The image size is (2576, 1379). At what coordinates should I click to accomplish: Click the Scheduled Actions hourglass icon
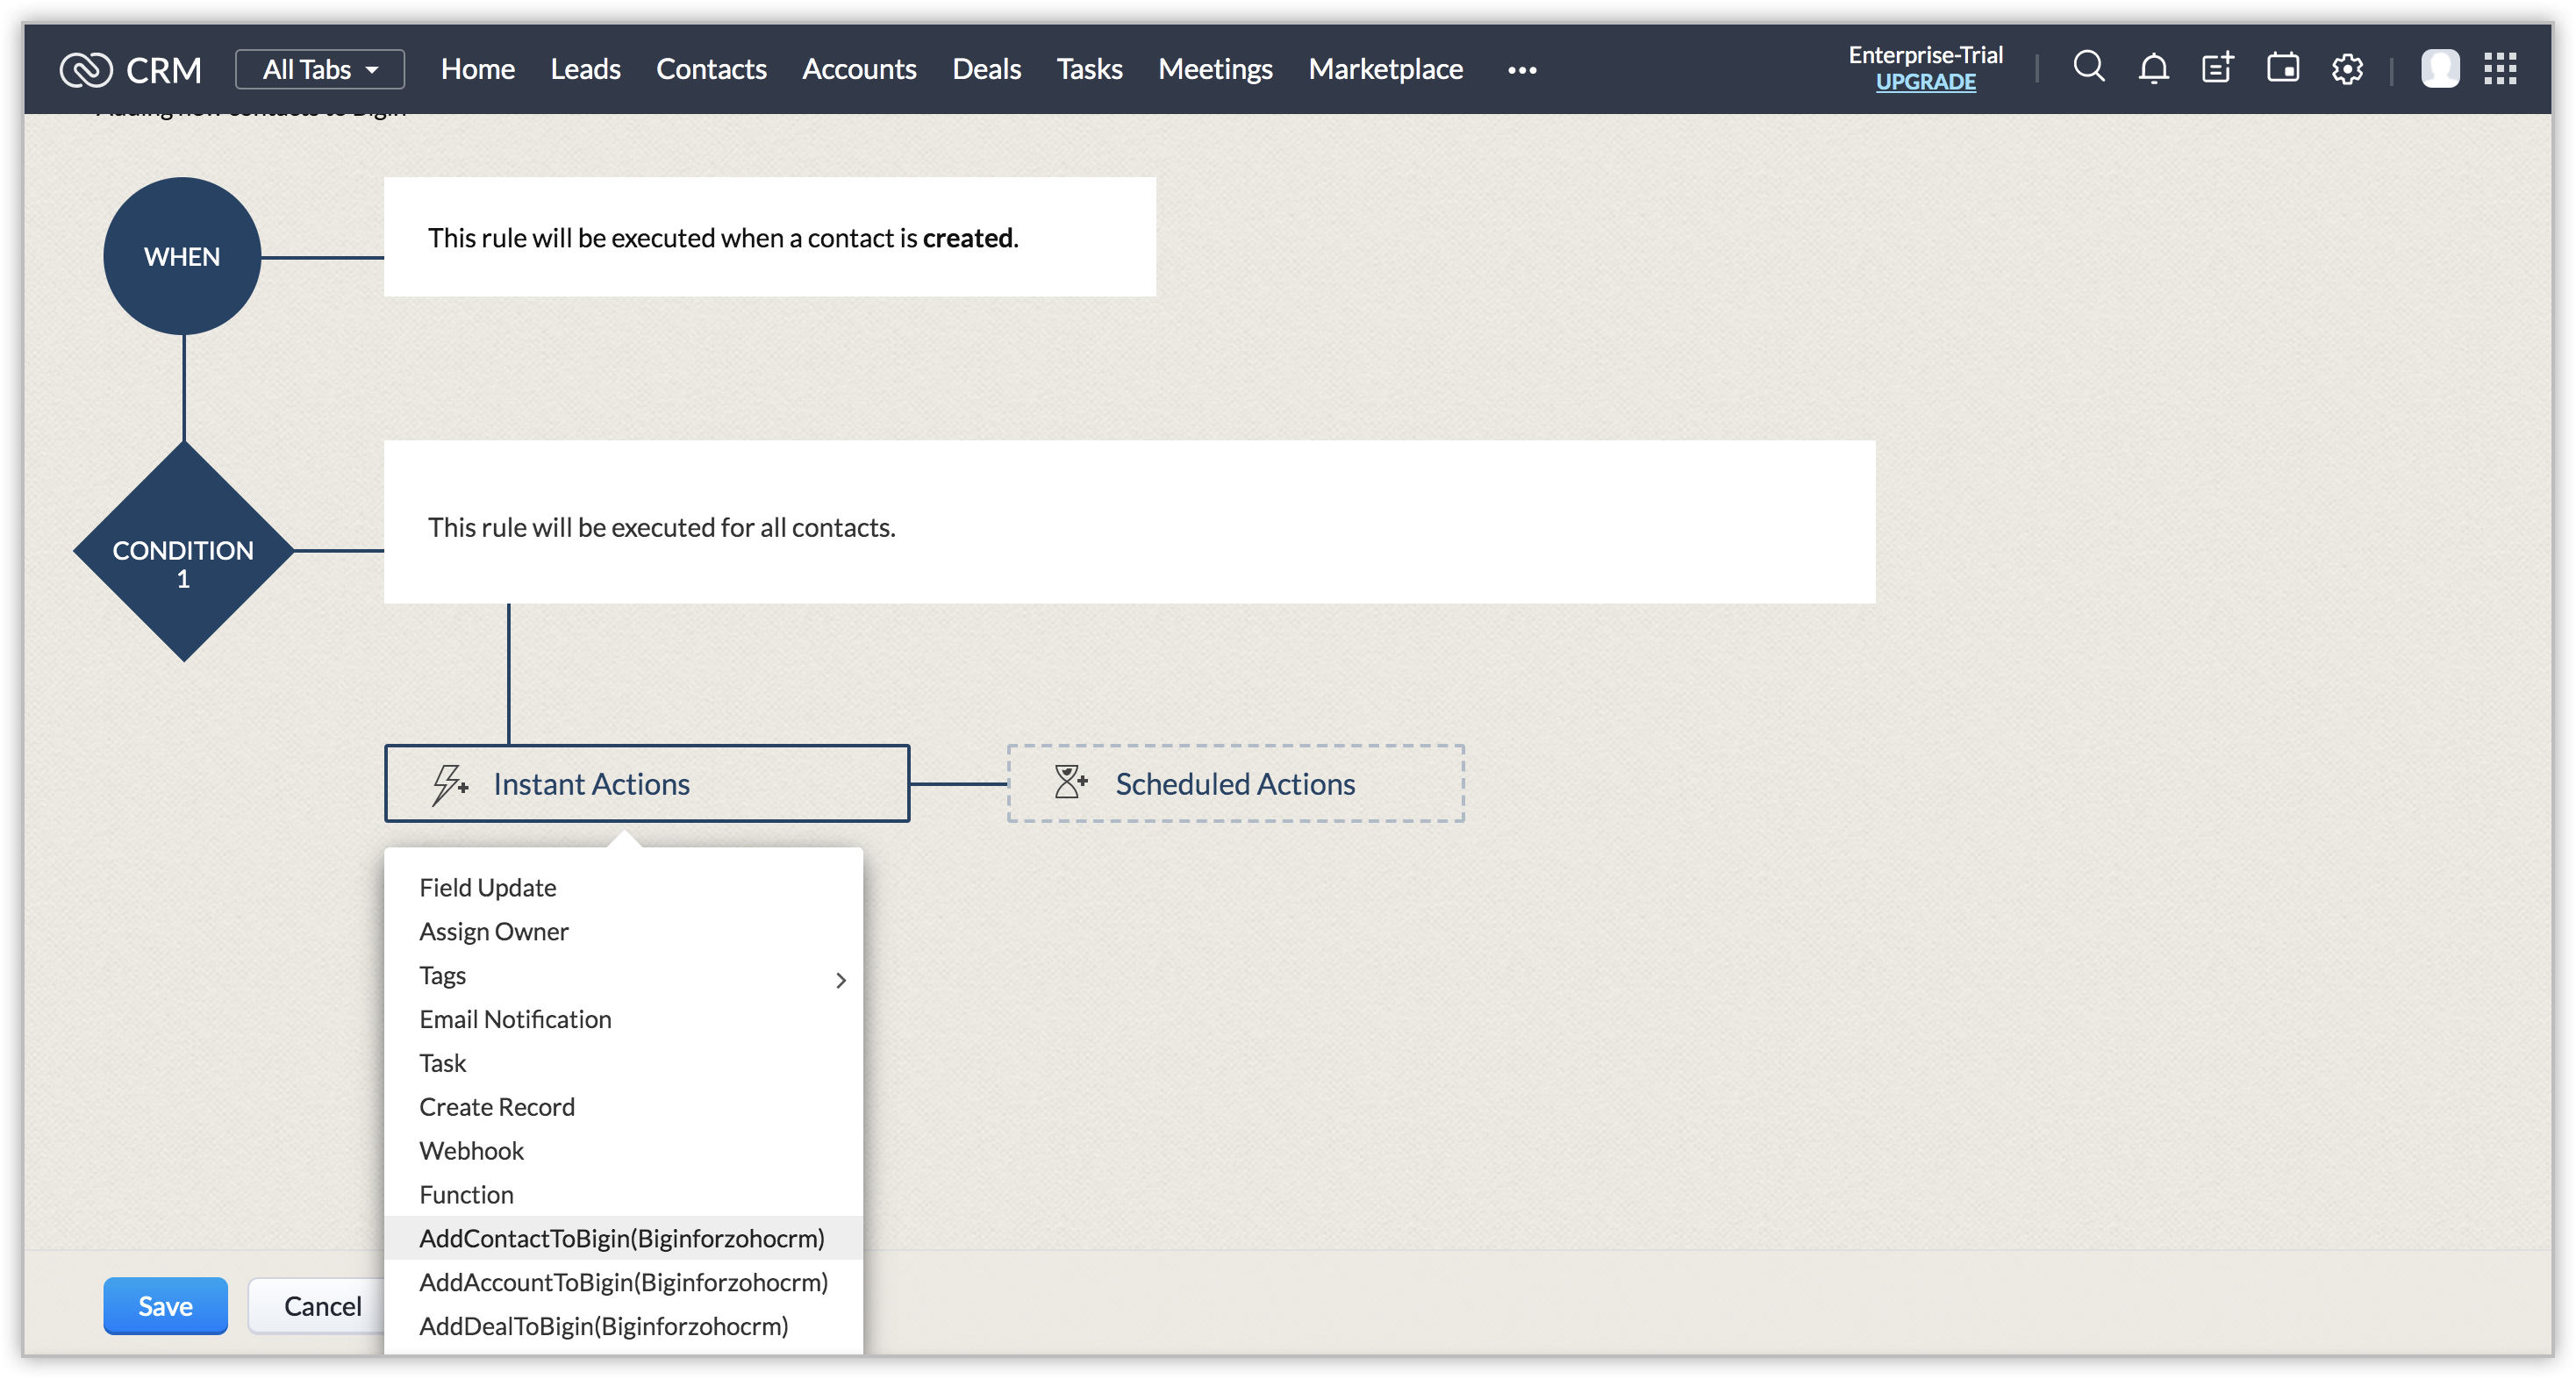1070,782
